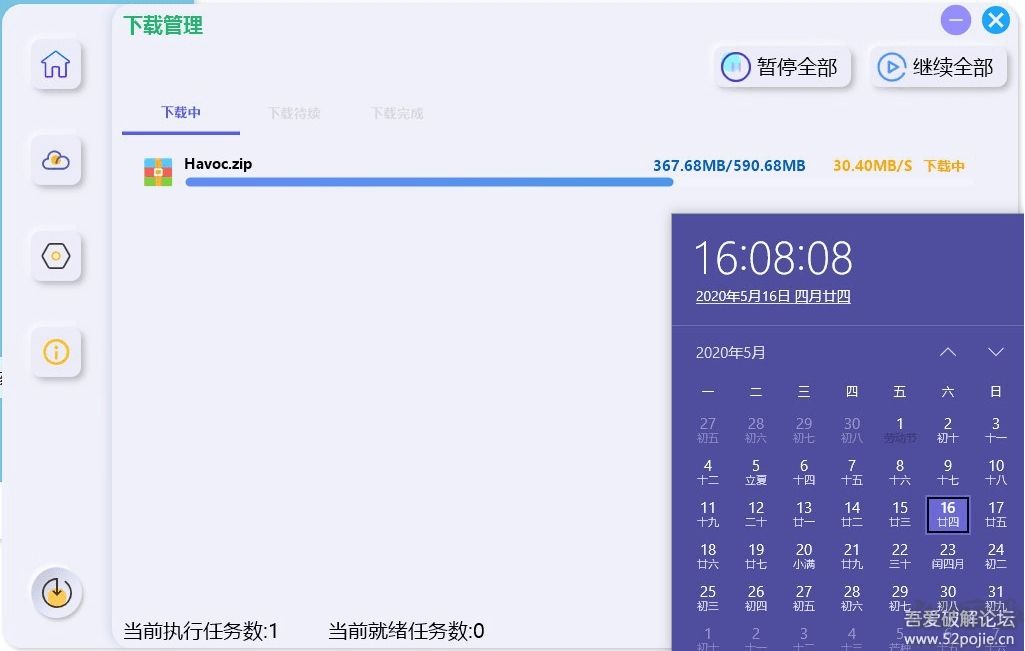The image size is (1025, 651).
Task: Select May 31 in the calendar
Action: (x=996, y=598)
